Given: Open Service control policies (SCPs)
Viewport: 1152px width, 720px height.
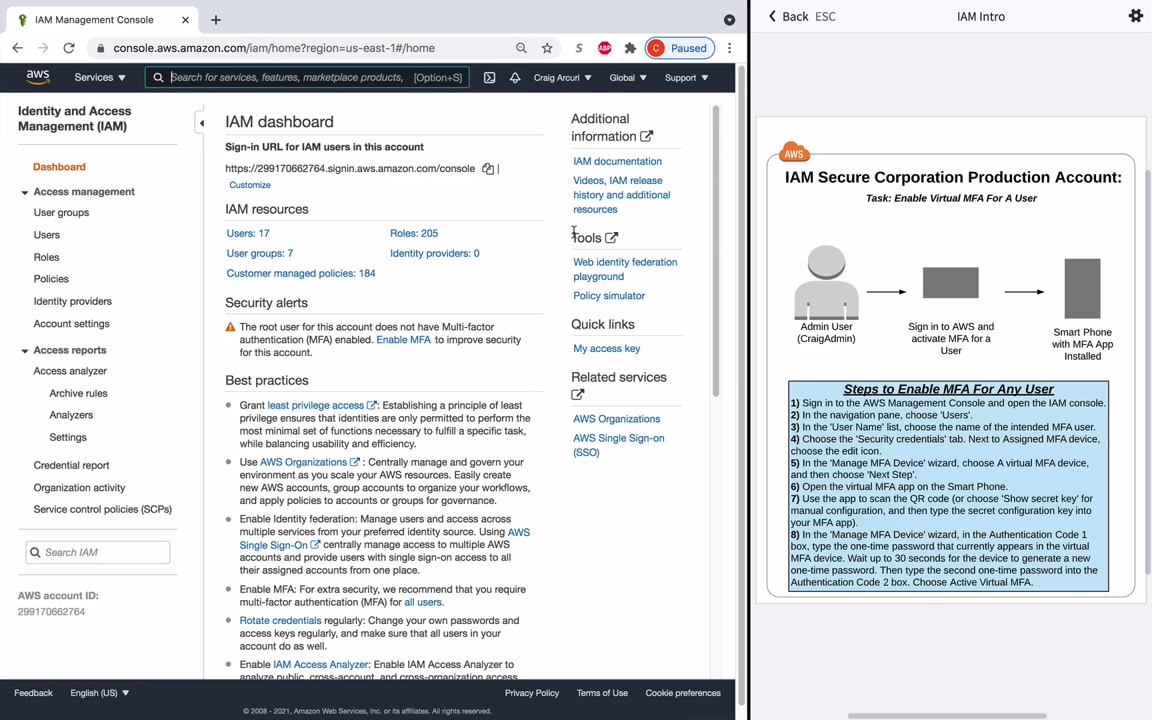Looking at the screenshot, I should point(102,509).
